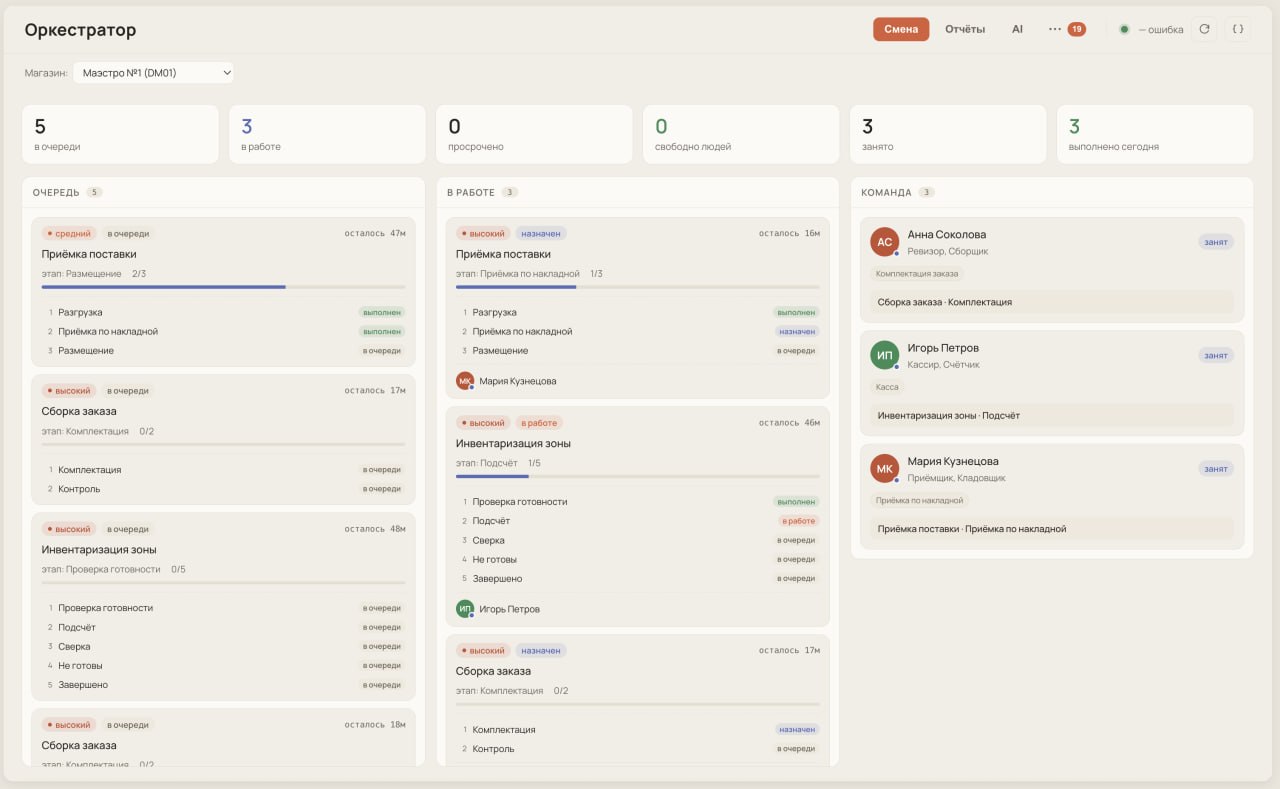Click 'Завершено' step in queued Инвентаризация зоны
1280x789 pixels.
click(83, 685)
